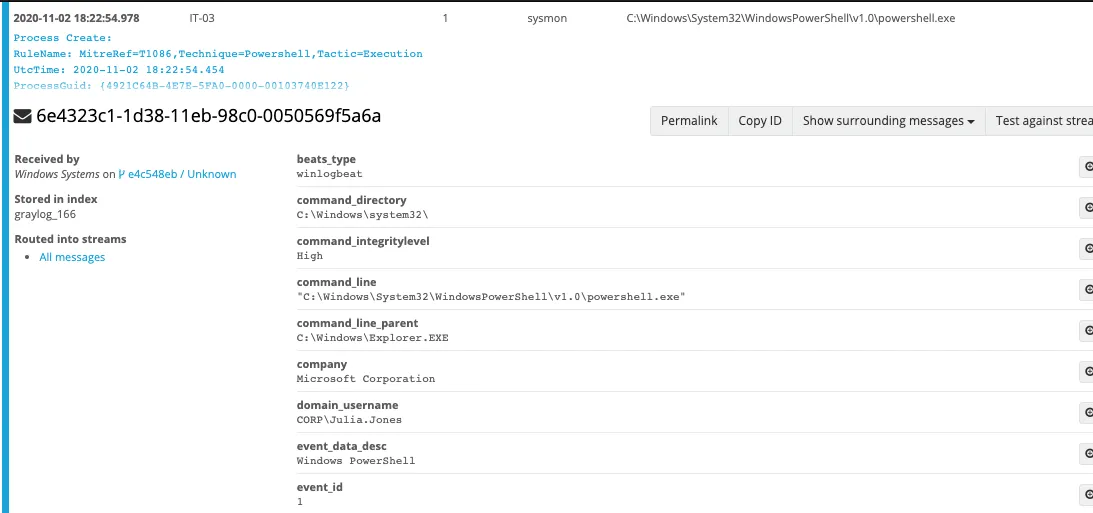Click the envelope icon beside the message ID
The width and height of the screenshot is (1093, 513).
click(x=22, y=116)
